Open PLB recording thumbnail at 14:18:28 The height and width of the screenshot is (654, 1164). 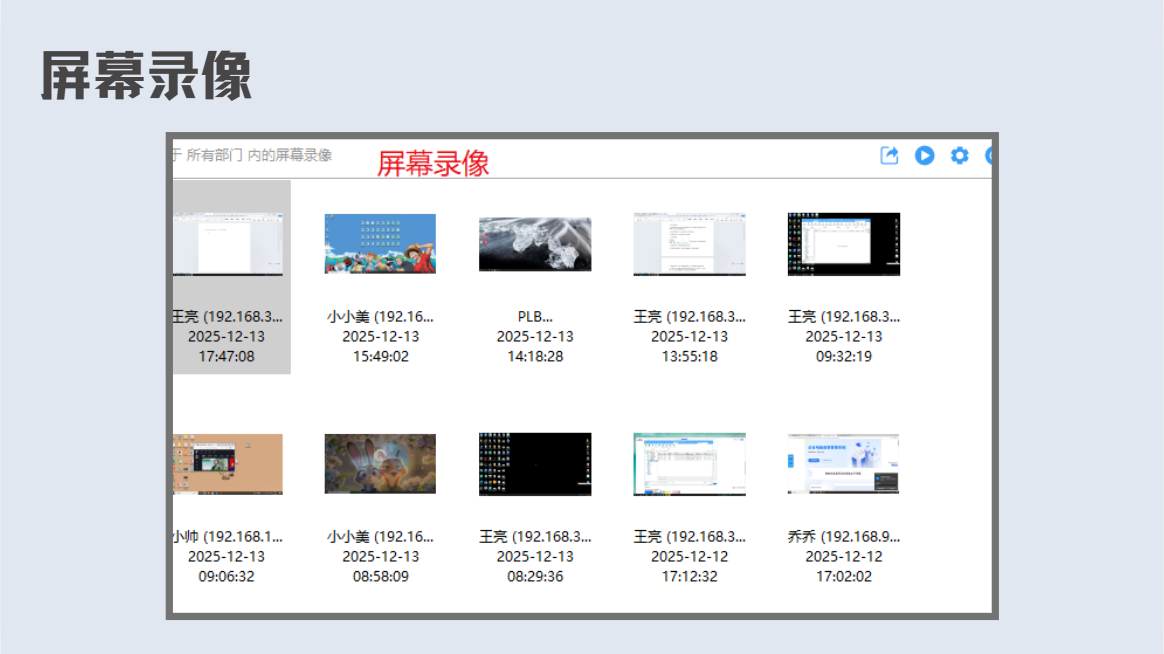coord(534,244)
